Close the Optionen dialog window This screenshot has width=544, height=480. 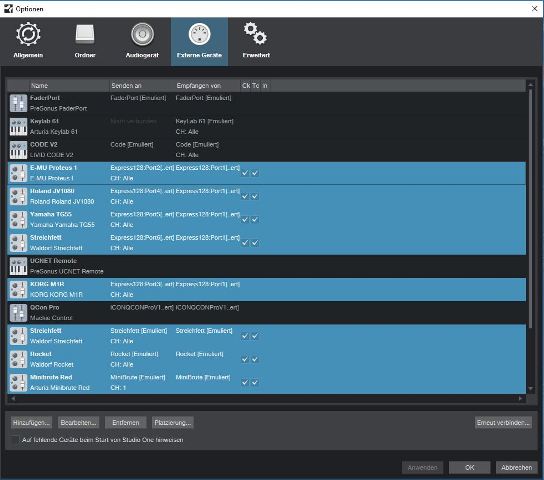click(534, 9)
